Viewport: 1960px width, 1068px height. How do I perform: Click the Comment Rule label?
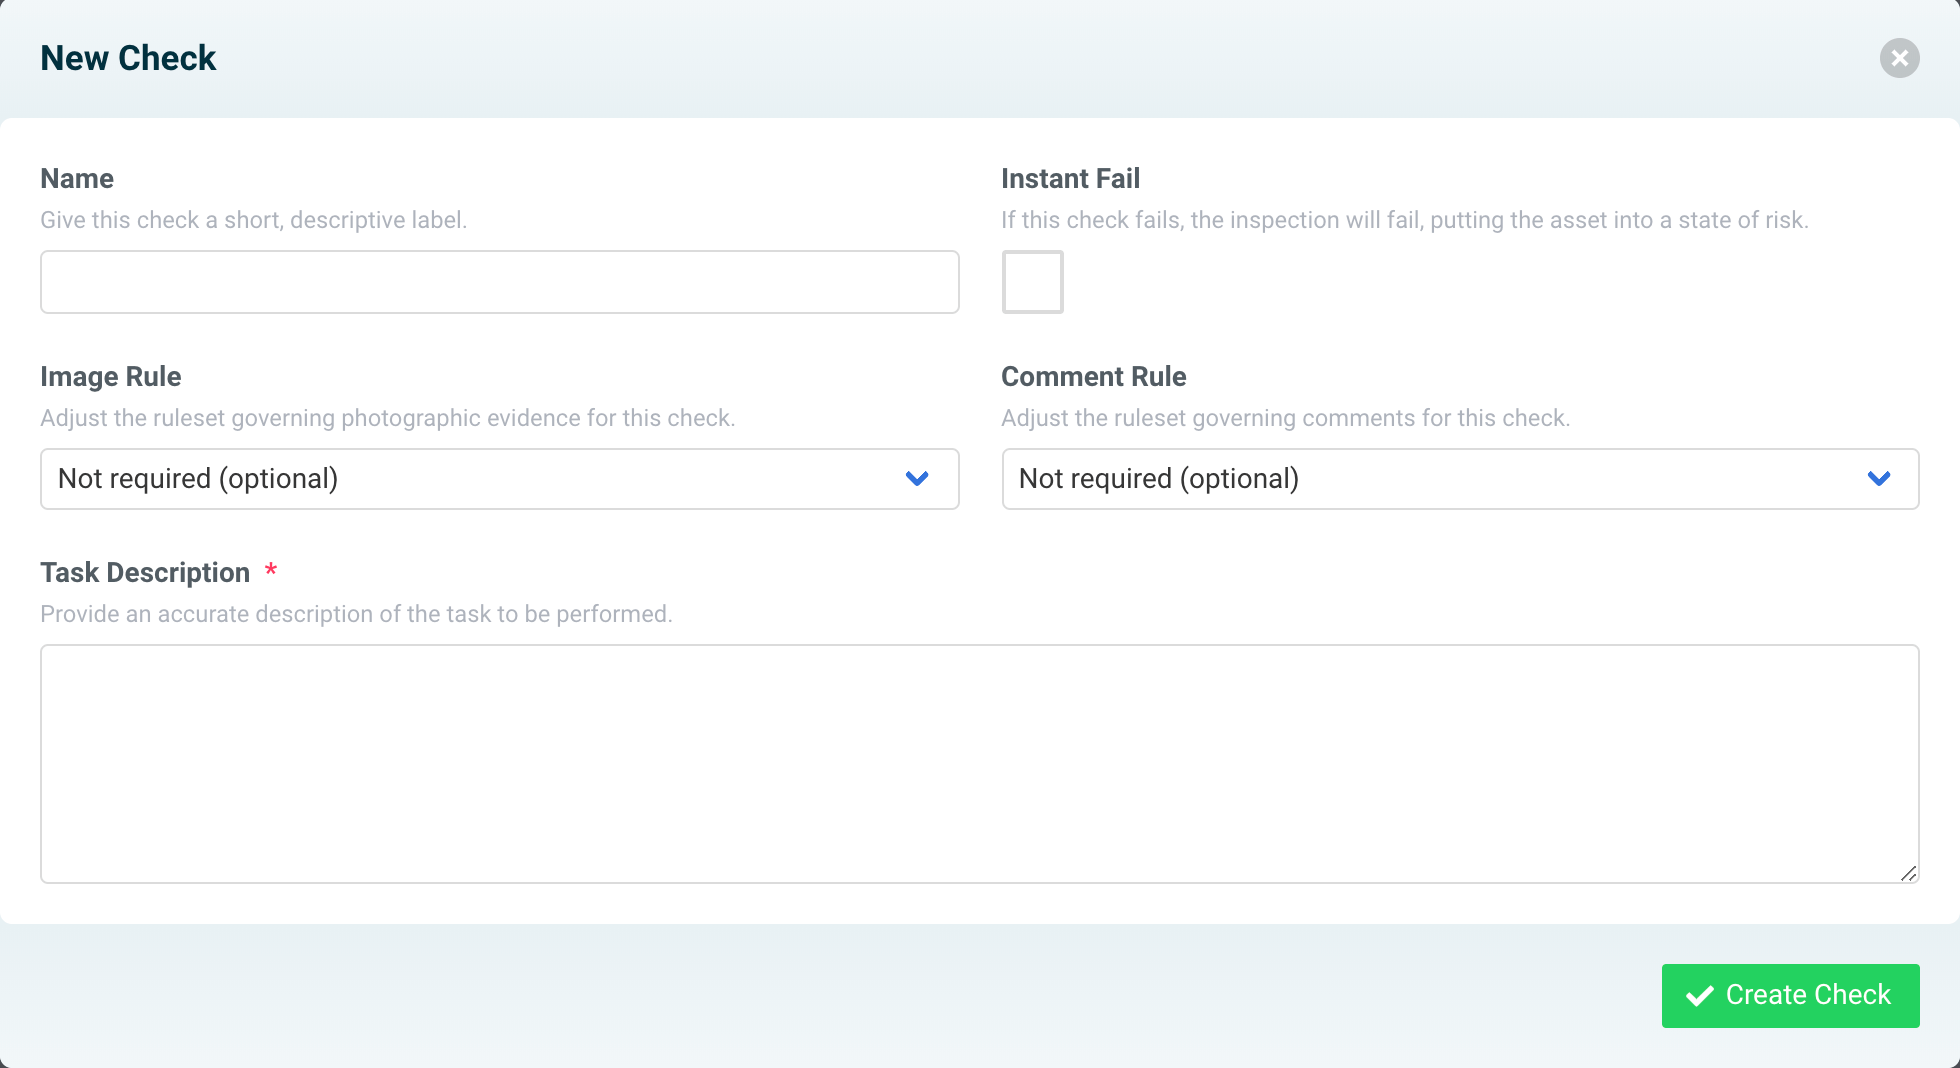[1093, 377]
